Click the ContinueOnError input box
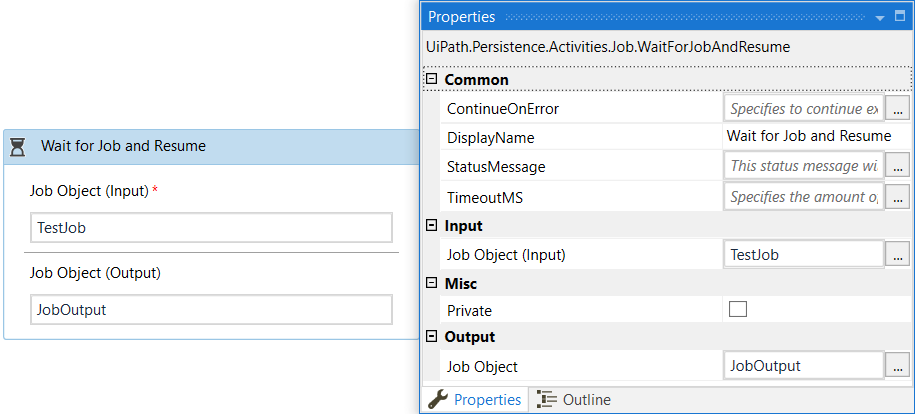The height and width of the screenshot is (414, 915). (803, 108)
